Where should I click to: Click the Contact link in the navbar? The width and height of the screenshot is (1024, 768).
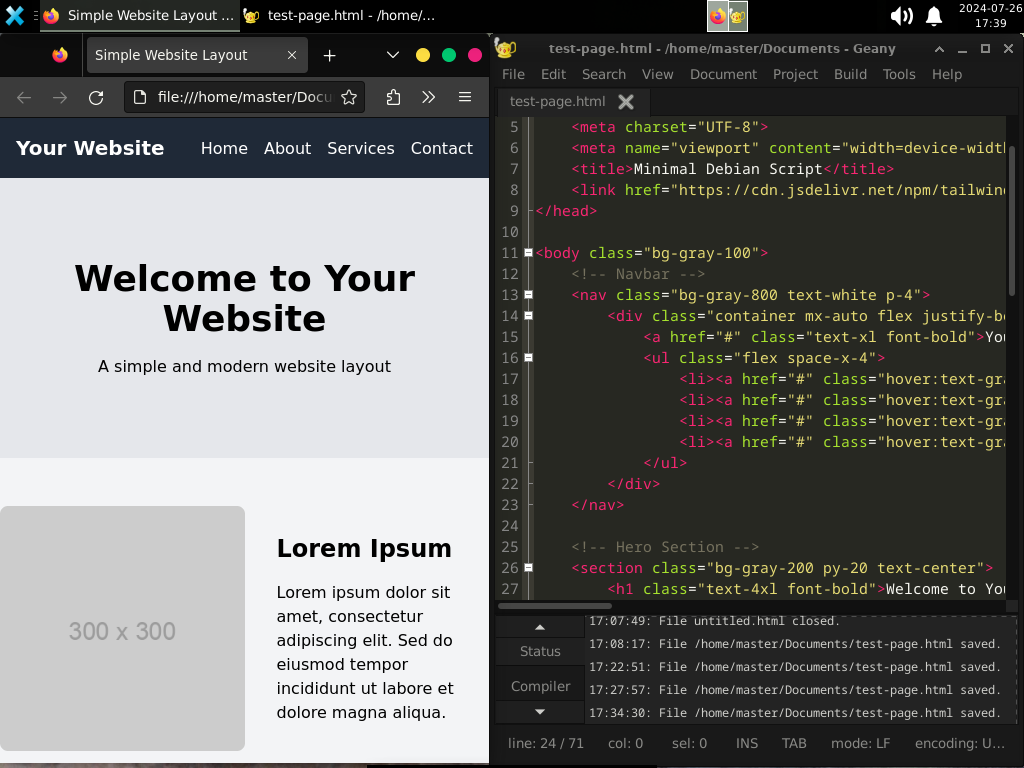[x=441, y=148]
